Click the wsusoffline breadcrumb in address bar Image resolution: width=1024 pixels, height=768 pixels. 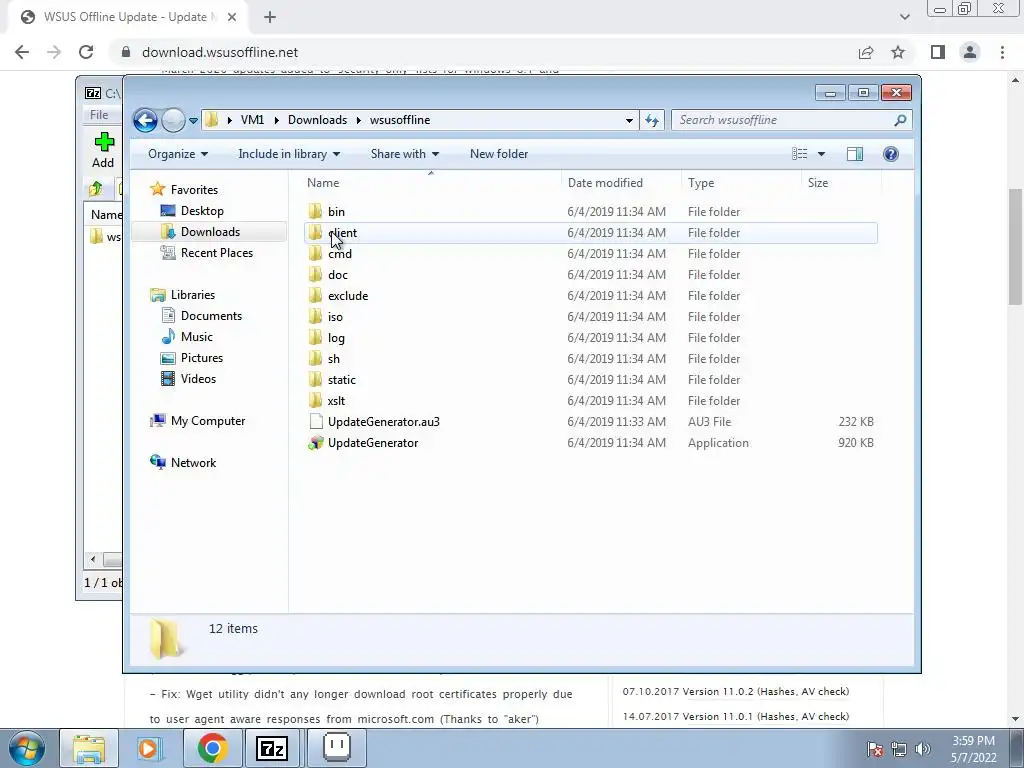coord(400,120)
